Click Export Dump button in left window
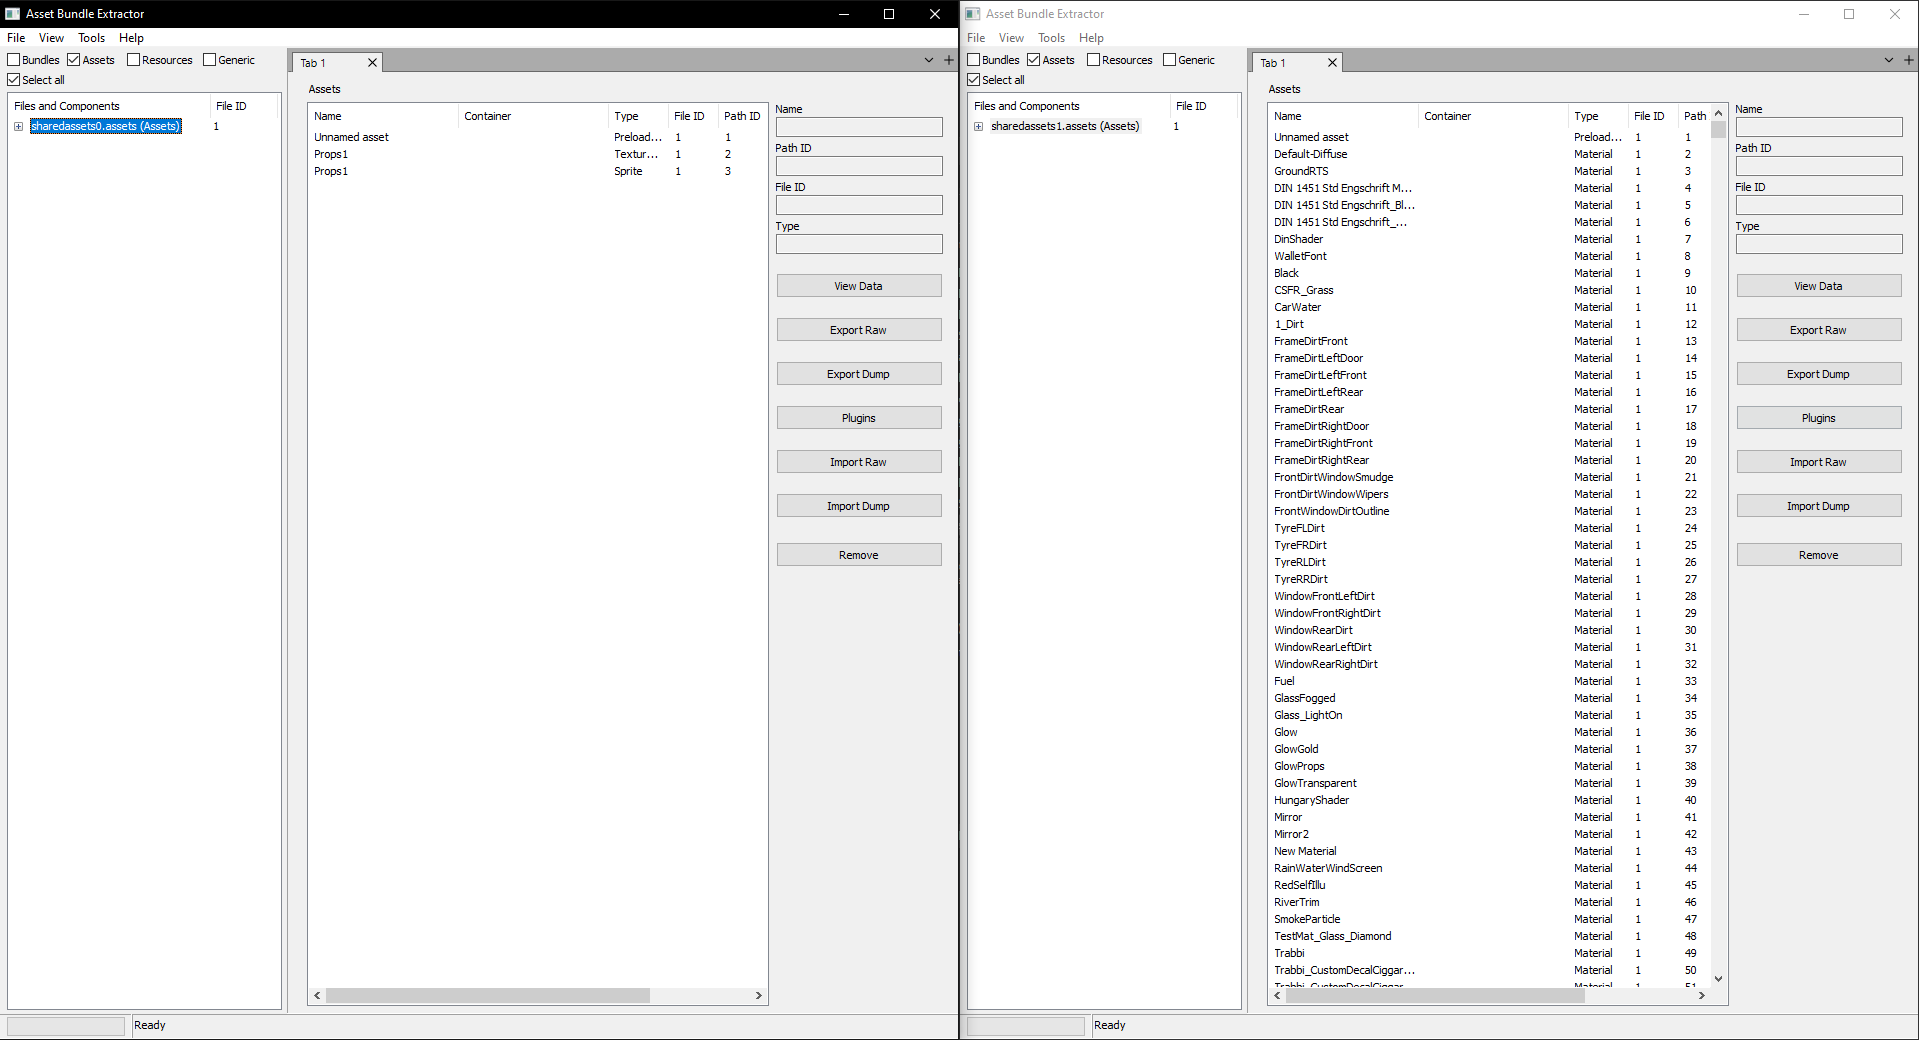1919x1040 pixels. 859,374
